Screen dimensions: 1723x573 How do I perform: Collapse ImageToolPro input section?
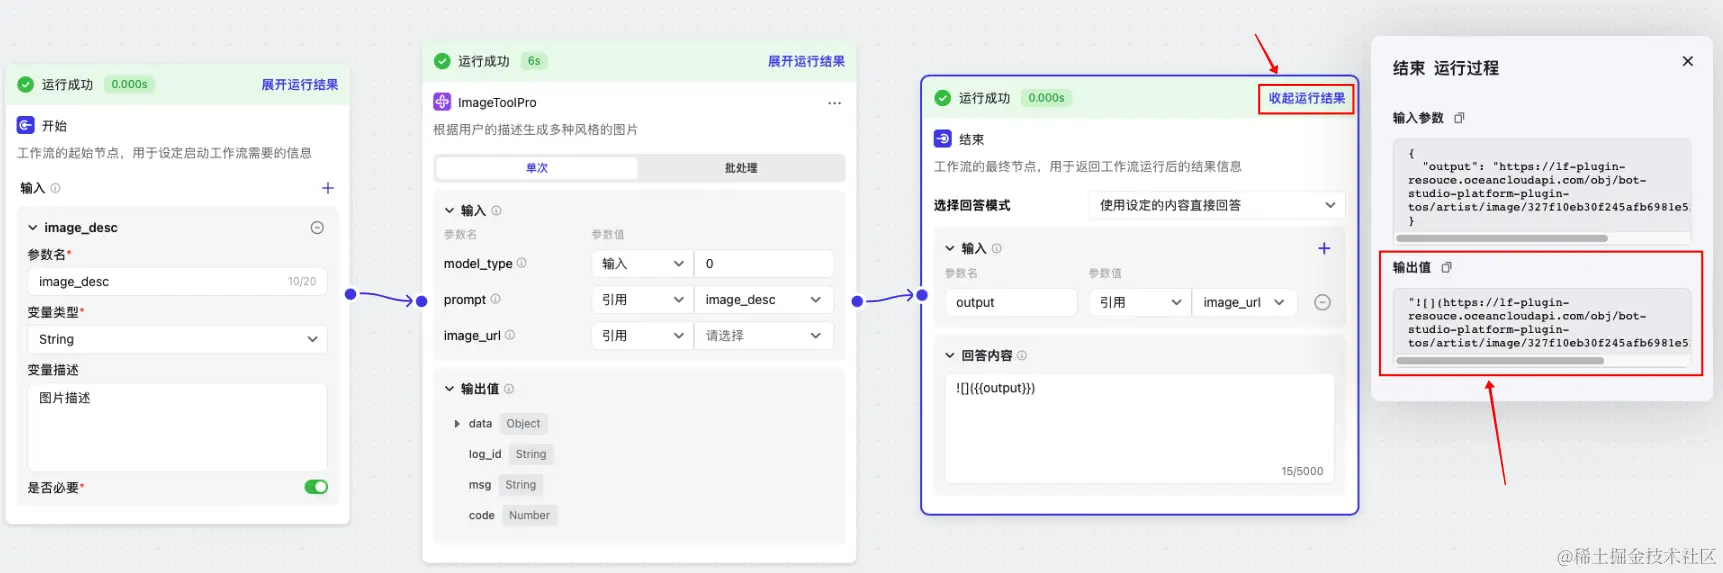click(x=449, y=210)
